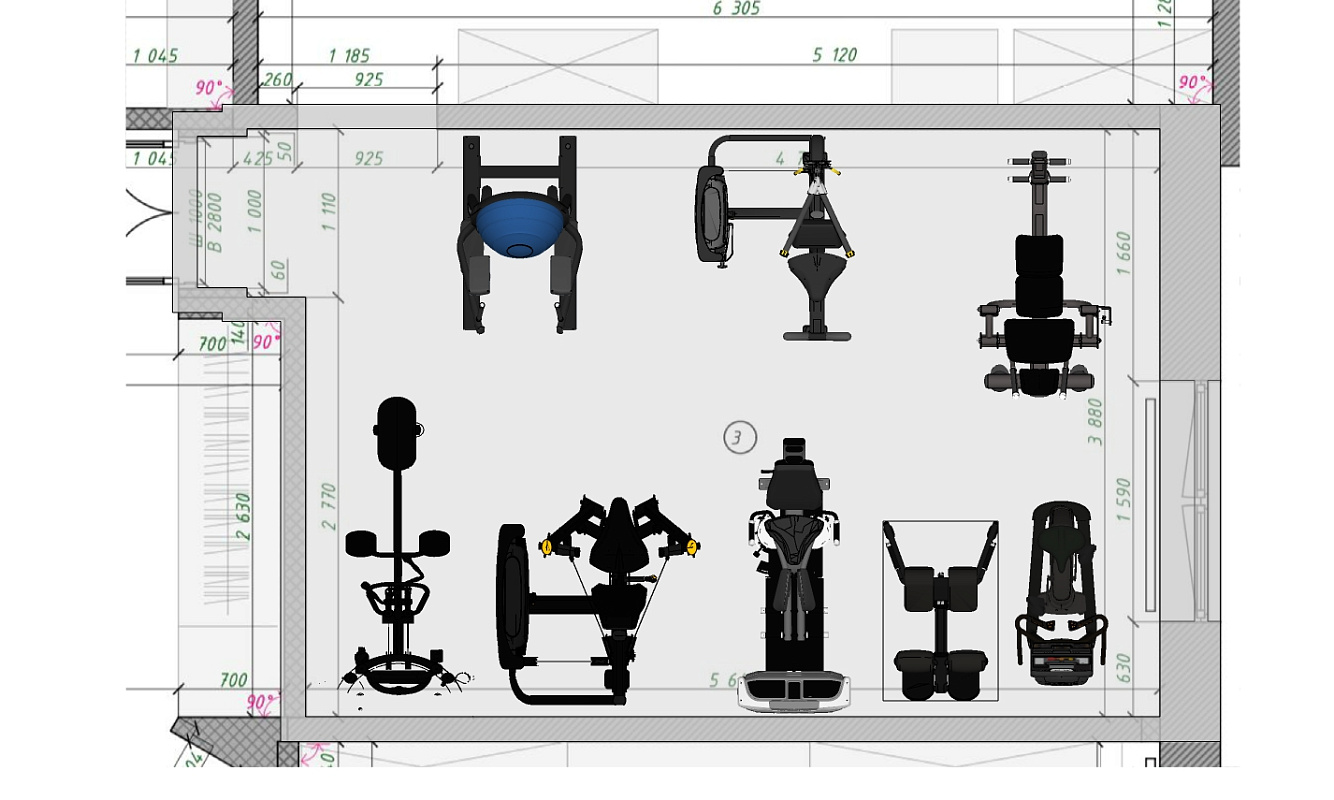Select the machine inside the rectangular outline
1334x800 pixels.
pyautogui.click(x=940, y=610)
